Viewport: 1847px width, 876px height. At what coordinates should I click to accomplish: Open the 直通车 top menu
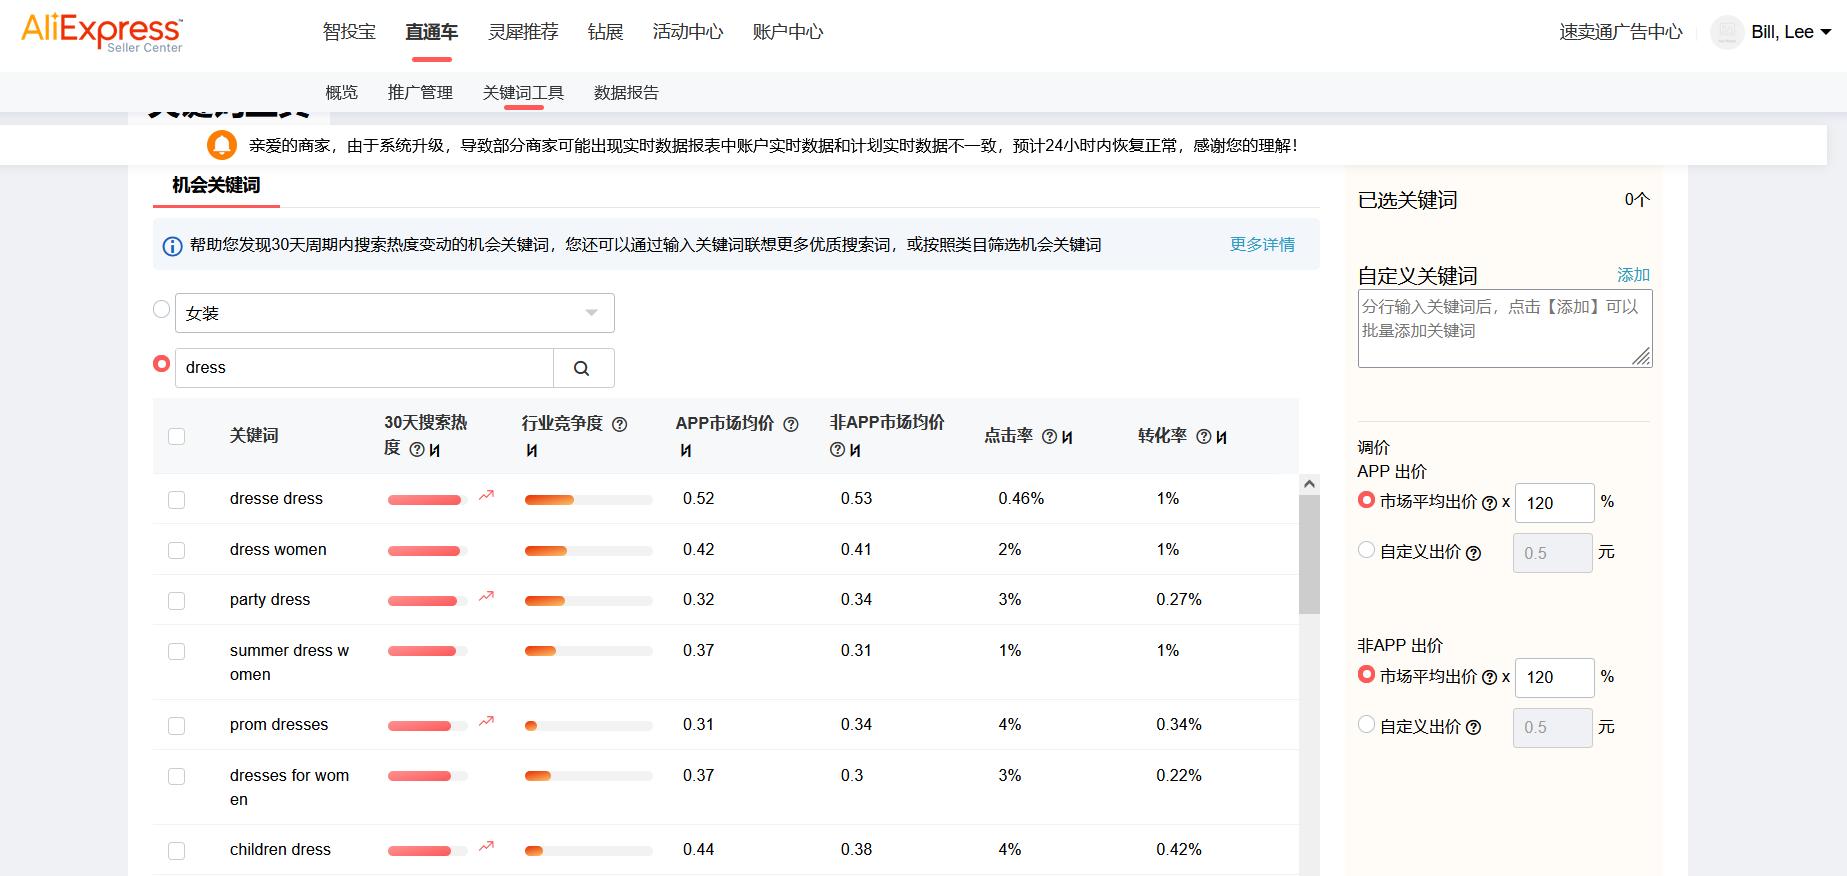click(431, 32)
